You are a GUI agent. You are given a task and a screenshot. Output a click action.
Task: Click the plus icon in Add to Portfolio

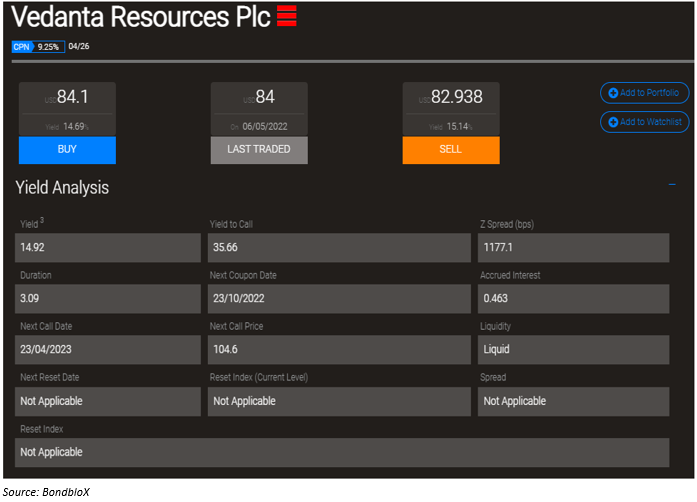click(613, 93)
